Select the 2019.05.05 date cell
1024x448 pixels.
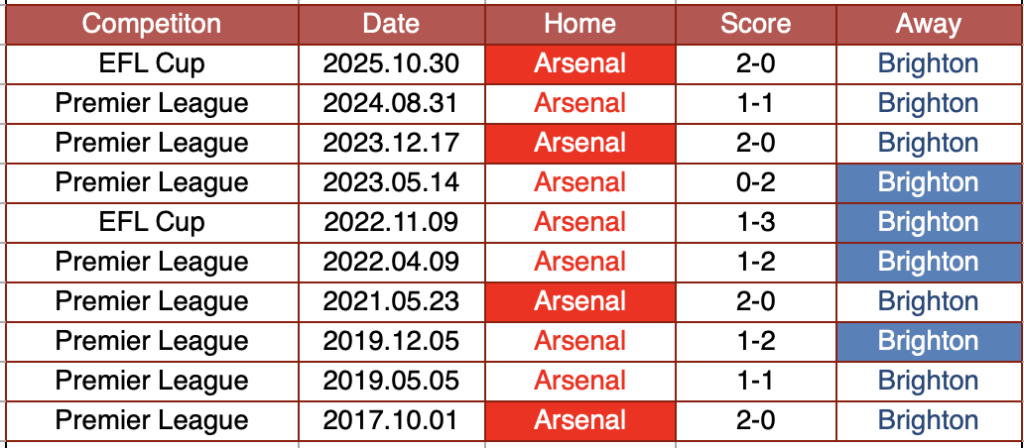pyautogui.click(x=391, y=380)
